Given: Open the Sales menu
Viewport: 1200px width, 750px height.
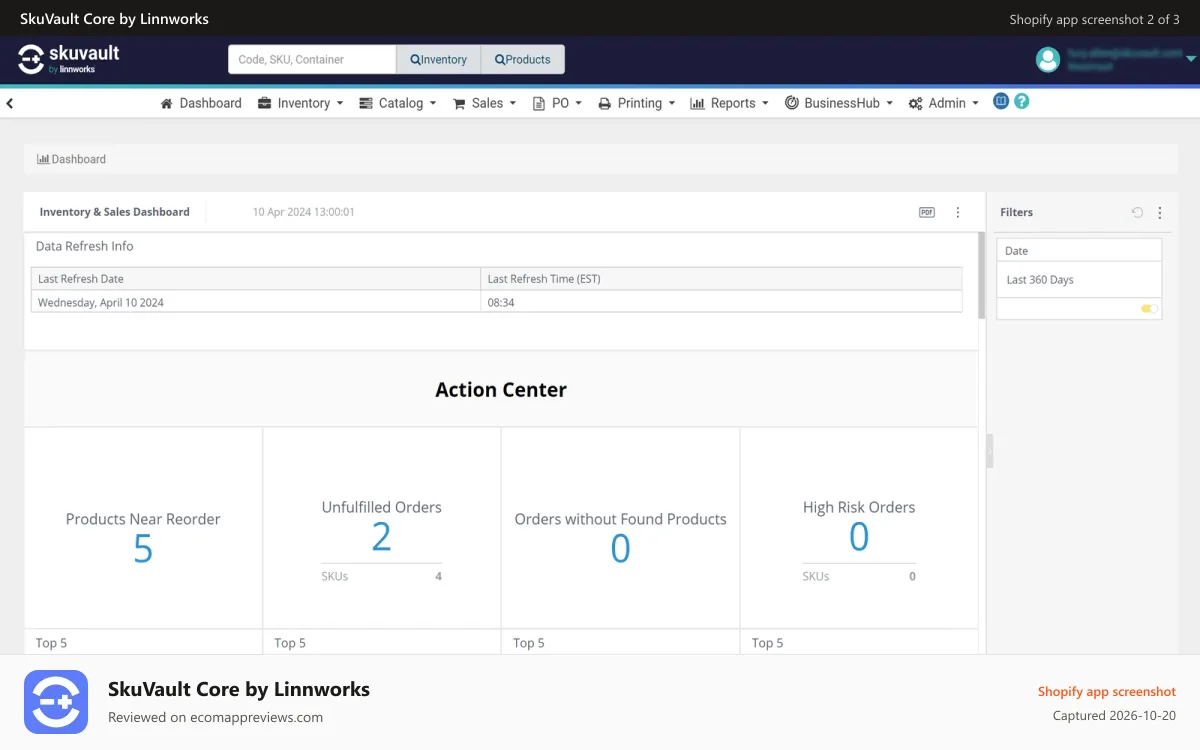Looking at the screenshot, I should [x=485, y=103].
